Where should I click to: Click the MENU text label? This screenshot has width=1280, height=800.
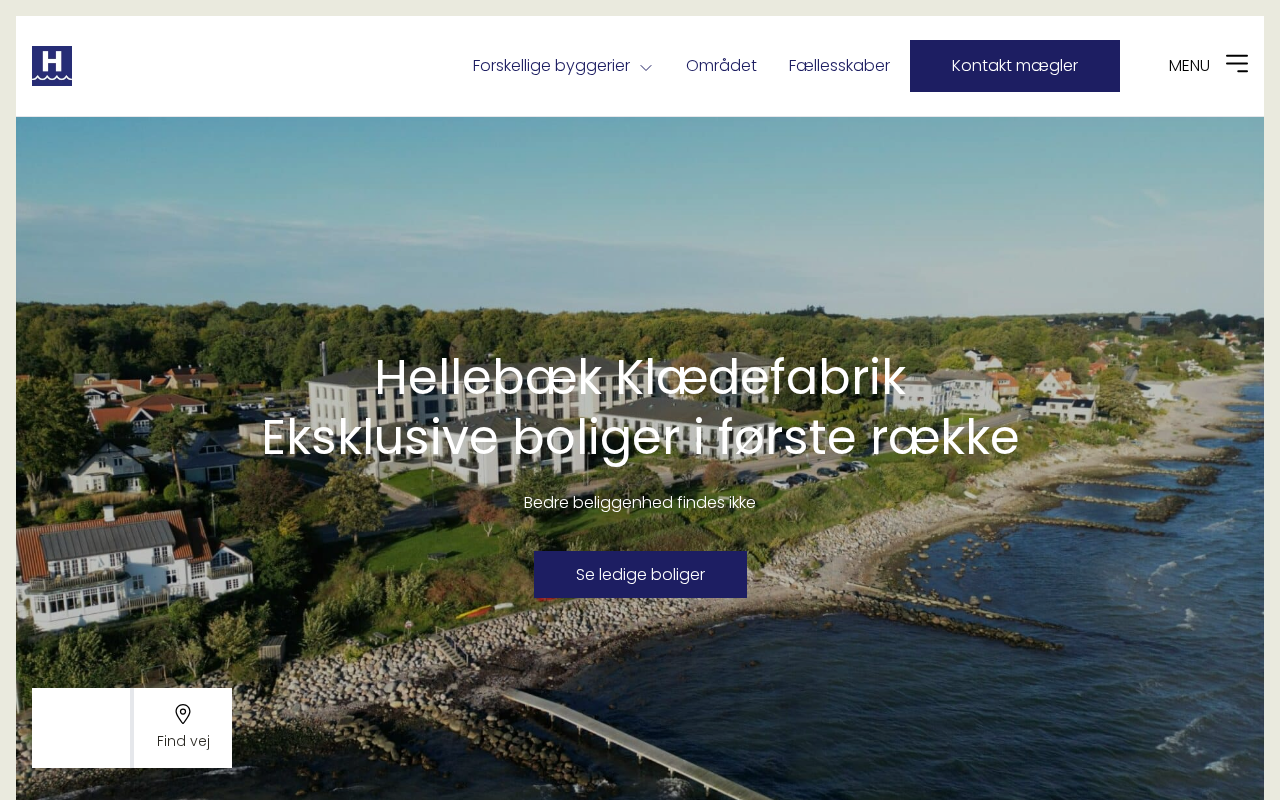click(x=1189, y=66)
